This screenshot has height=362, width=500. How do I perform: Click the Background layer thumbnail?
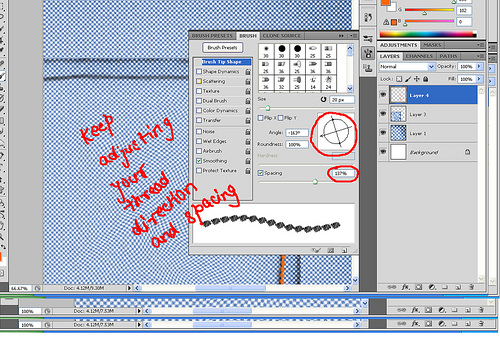[x=398, y=152]
